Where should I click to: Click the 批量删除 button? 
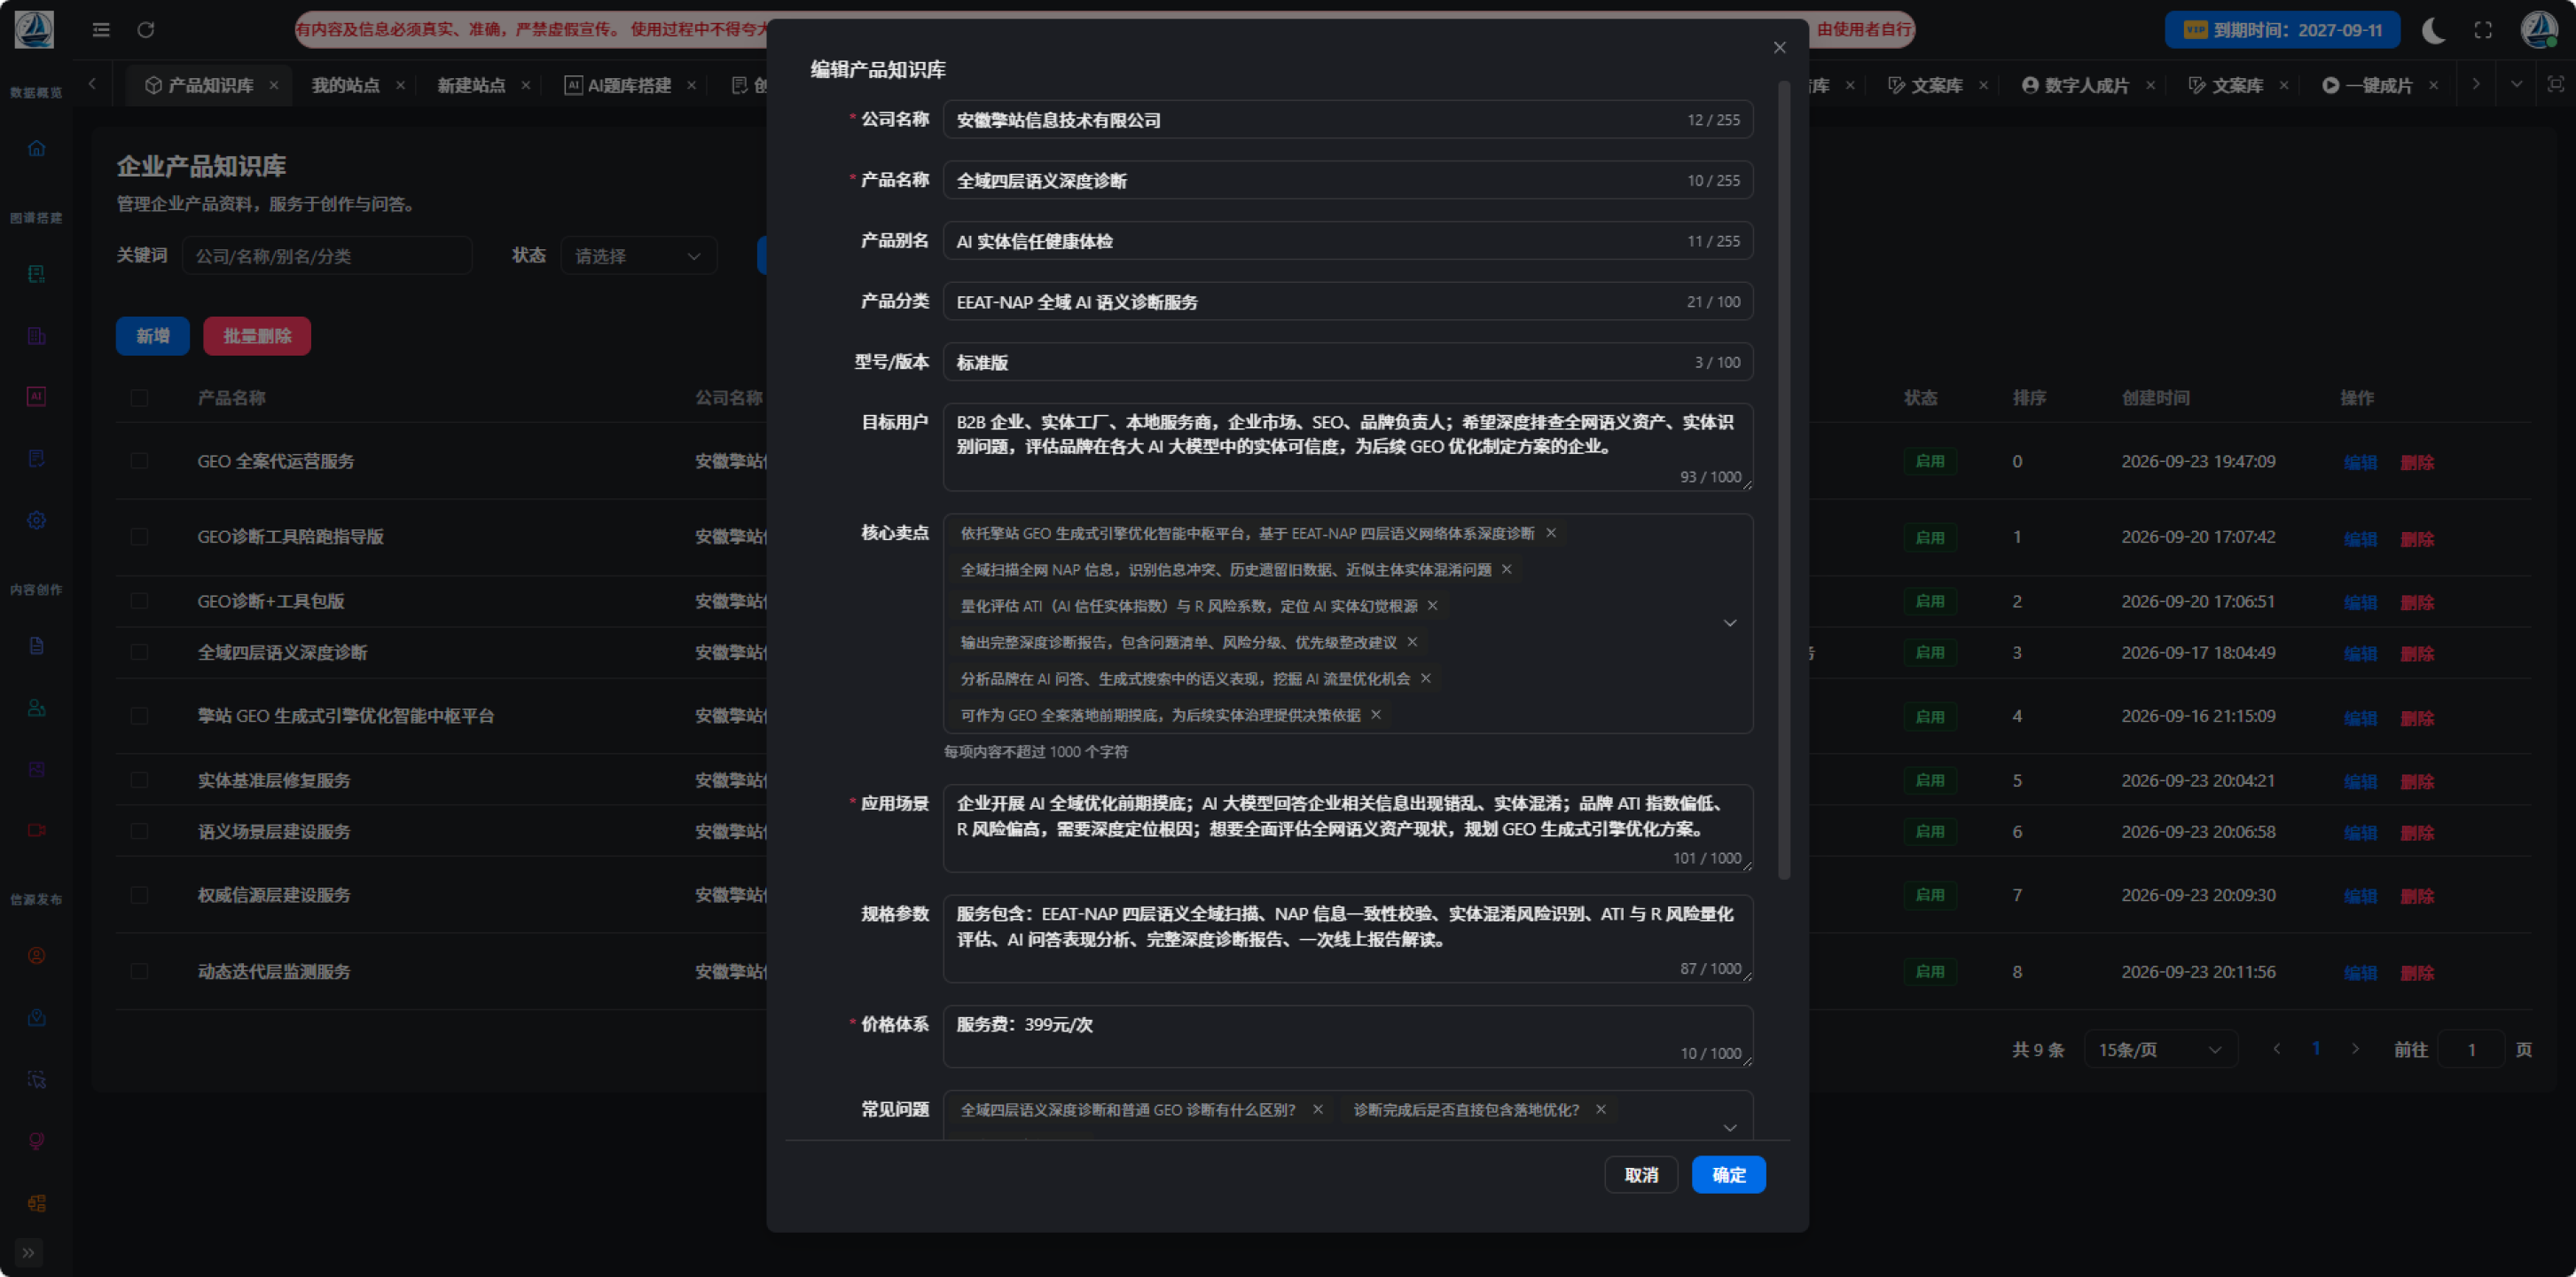(x=257, y=336)
